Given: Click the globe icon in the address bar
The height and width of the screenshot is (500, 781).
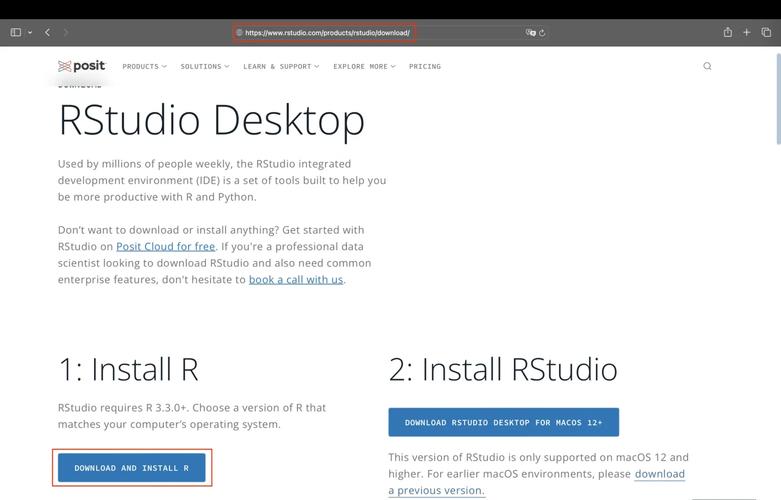Looking at the screenshot, I should [x=239, y=33].
